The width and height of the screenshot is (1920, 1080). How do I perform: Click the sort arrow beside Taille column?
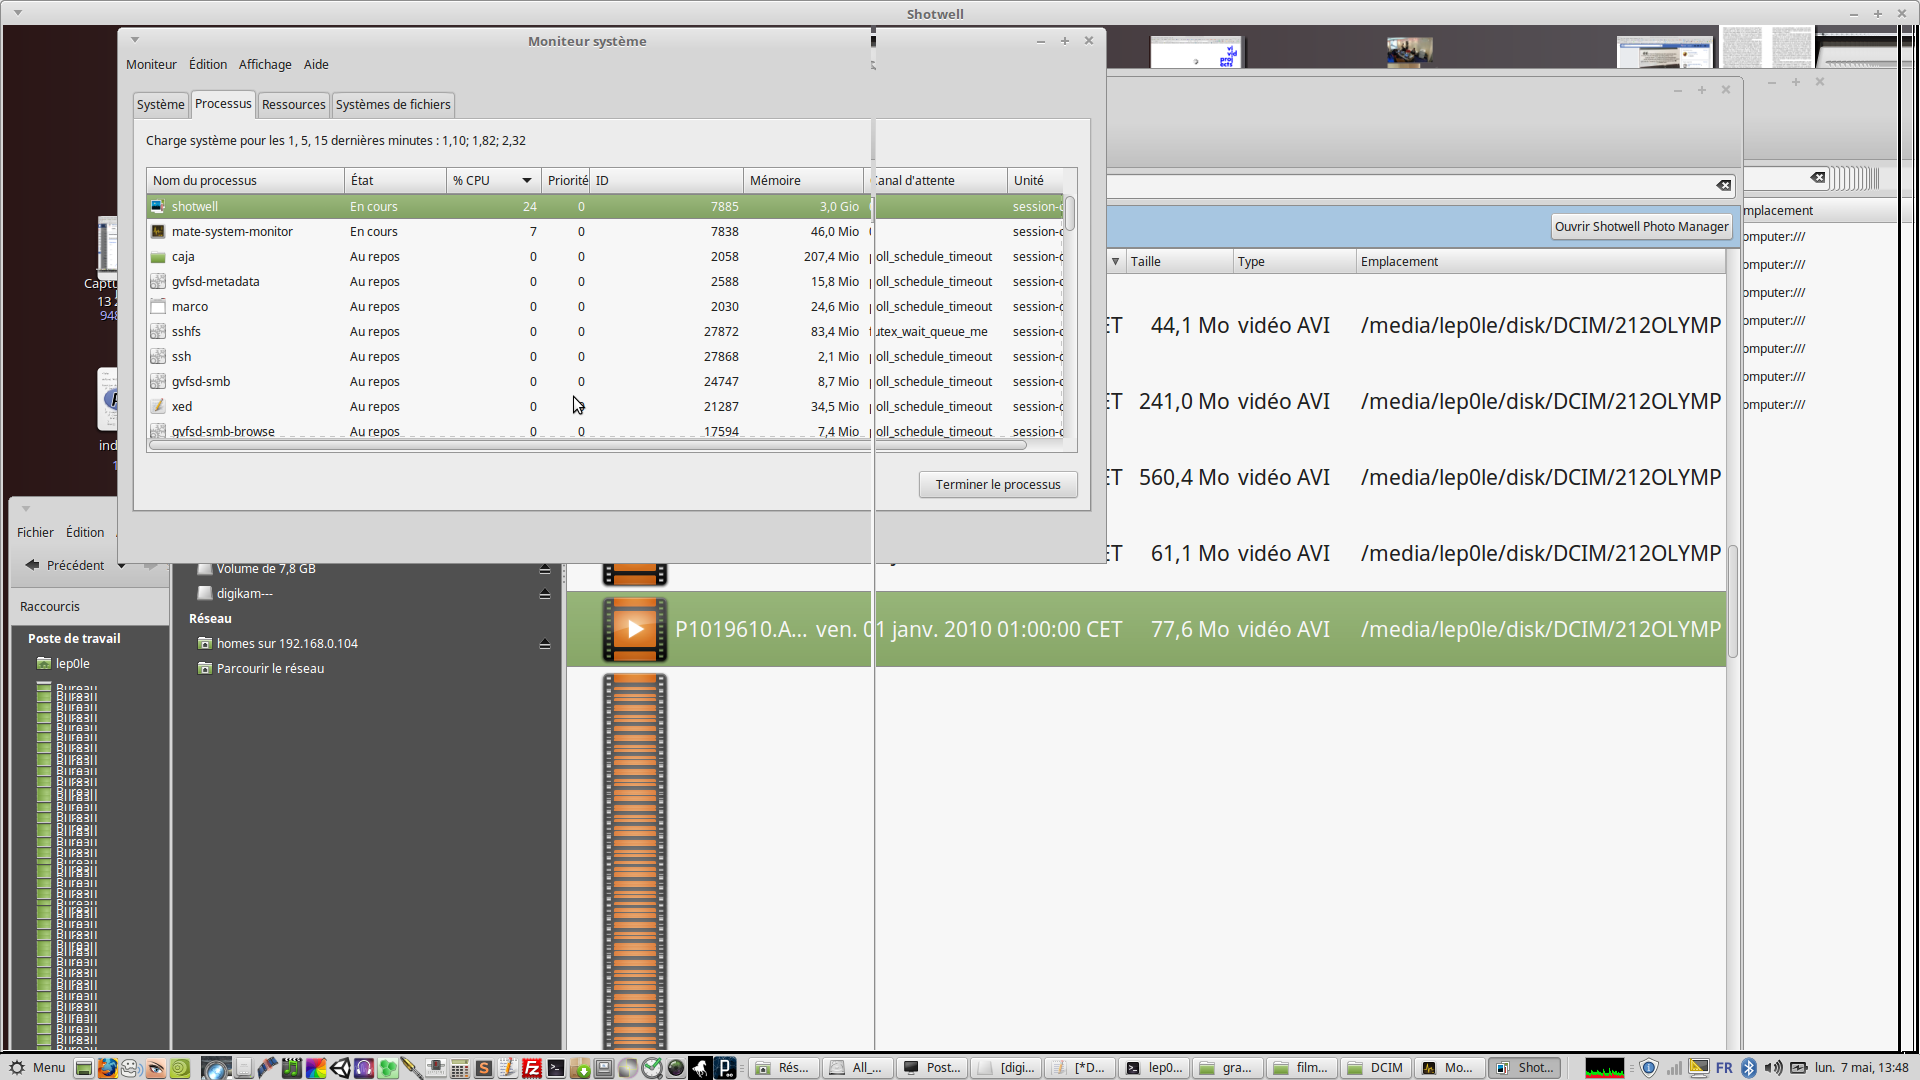[1115, 262]
